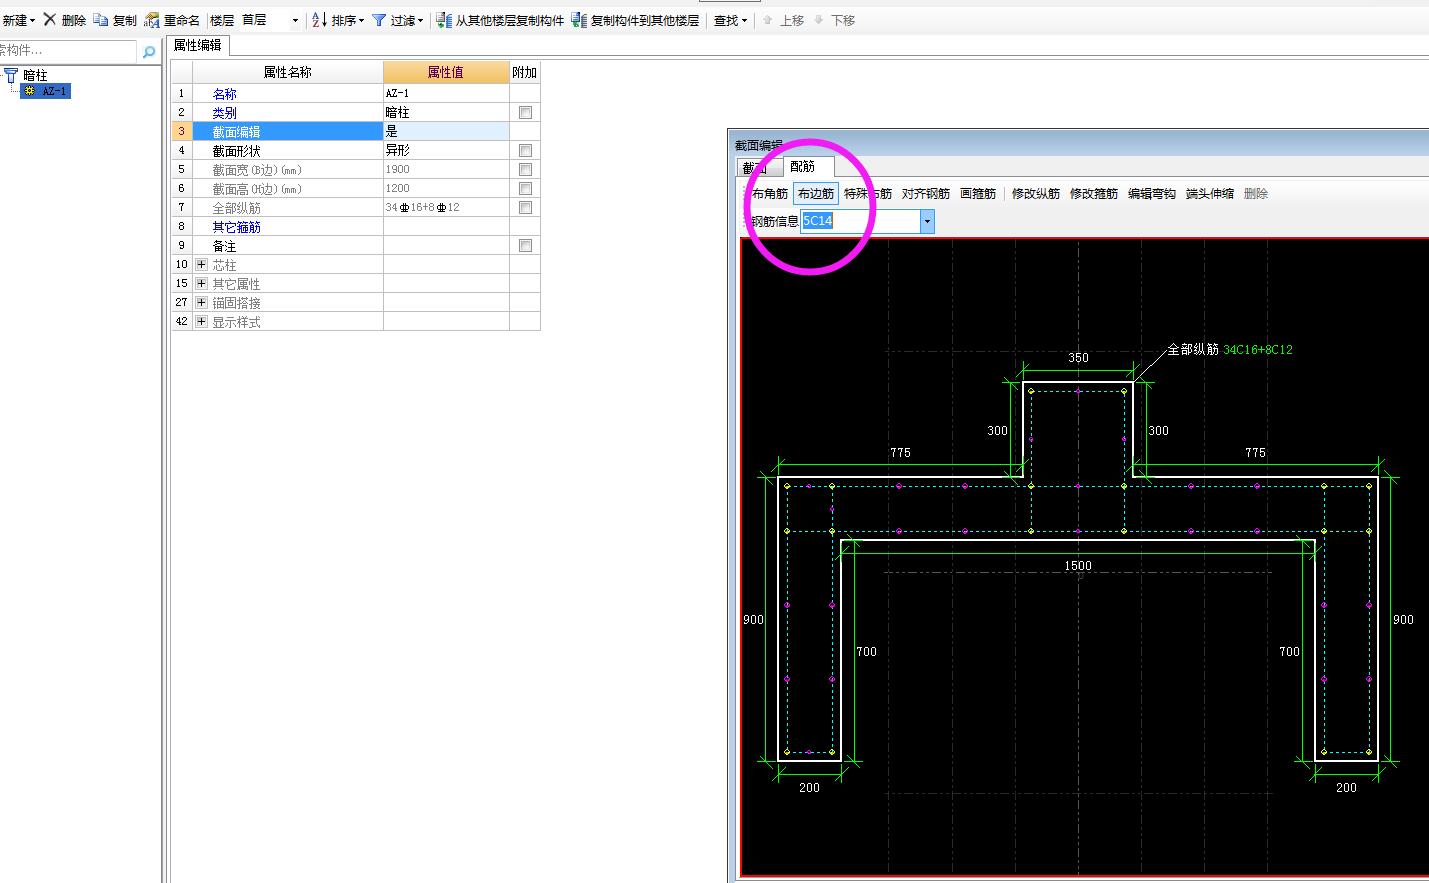Click the 修改纵筋 toolbar button
This screenshot has width=1429, height=883.
point(1036,194)
